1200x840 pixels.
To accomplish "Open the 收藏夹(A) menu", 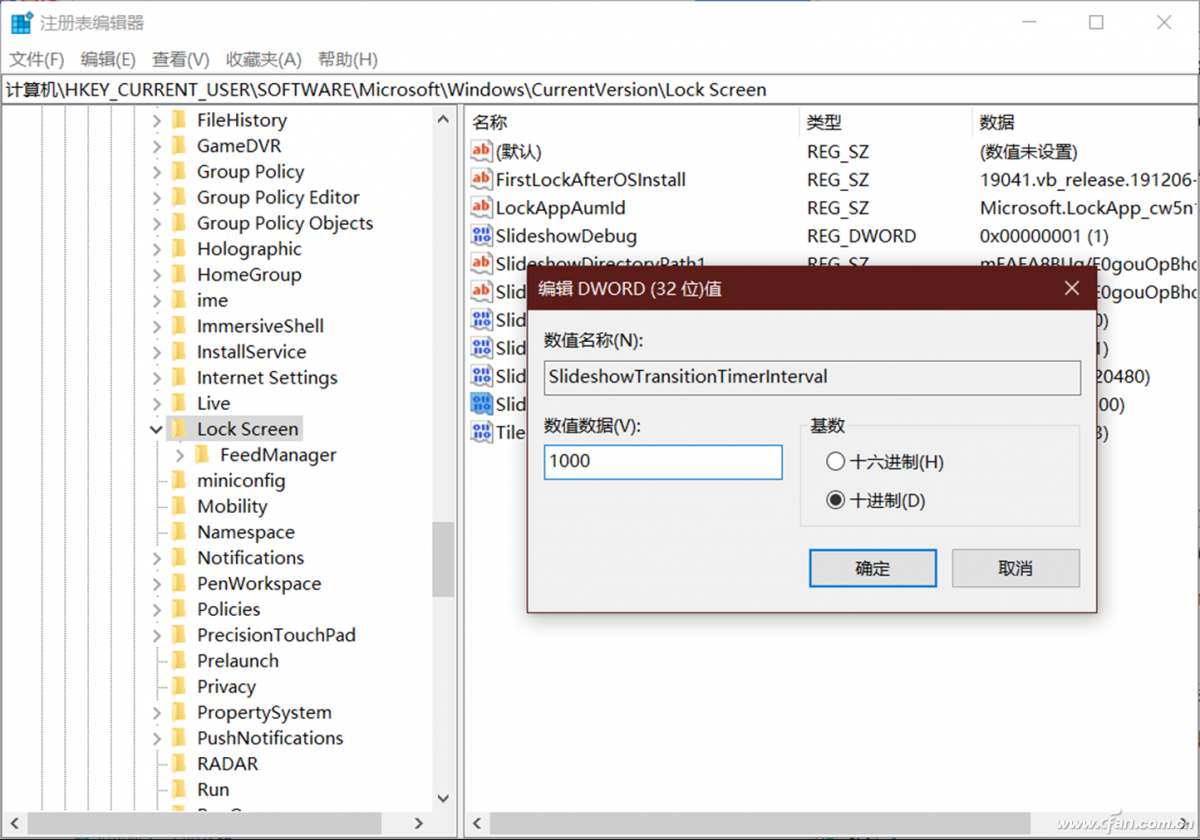I will (x=264, y=59).
